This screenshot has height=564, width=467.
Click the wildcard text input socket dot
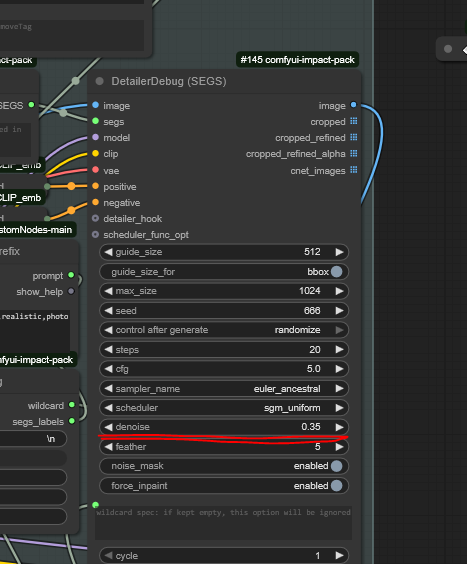pyautogui.click(x=95, y=505)
